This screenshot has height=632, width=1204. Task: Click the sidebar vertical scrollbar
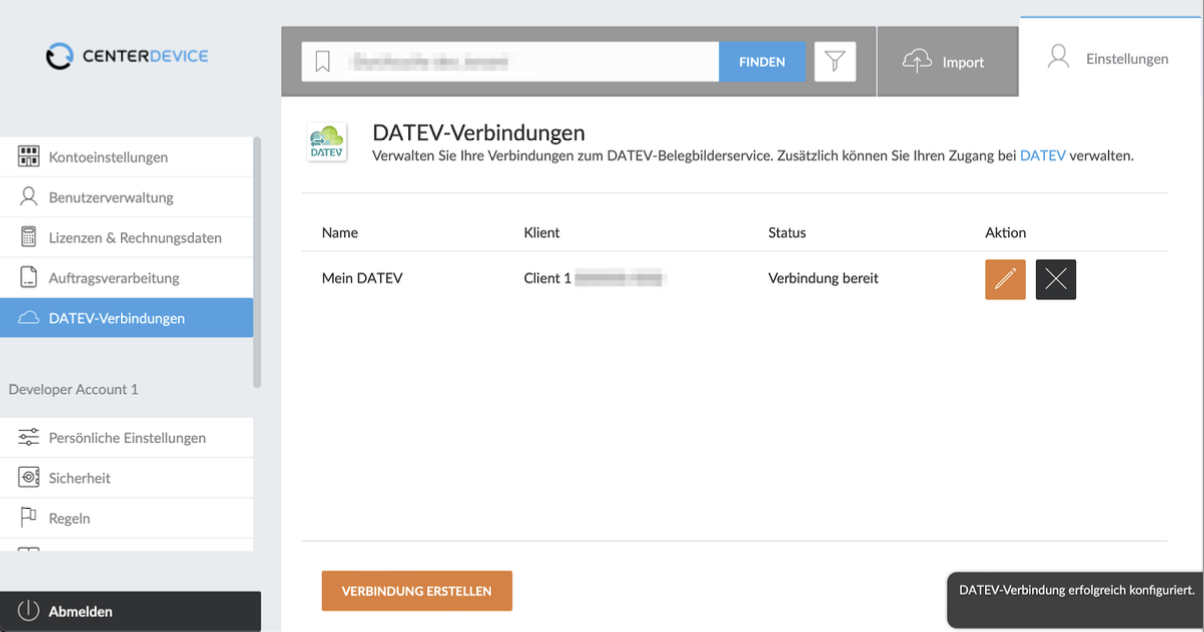tap(257, 262)
